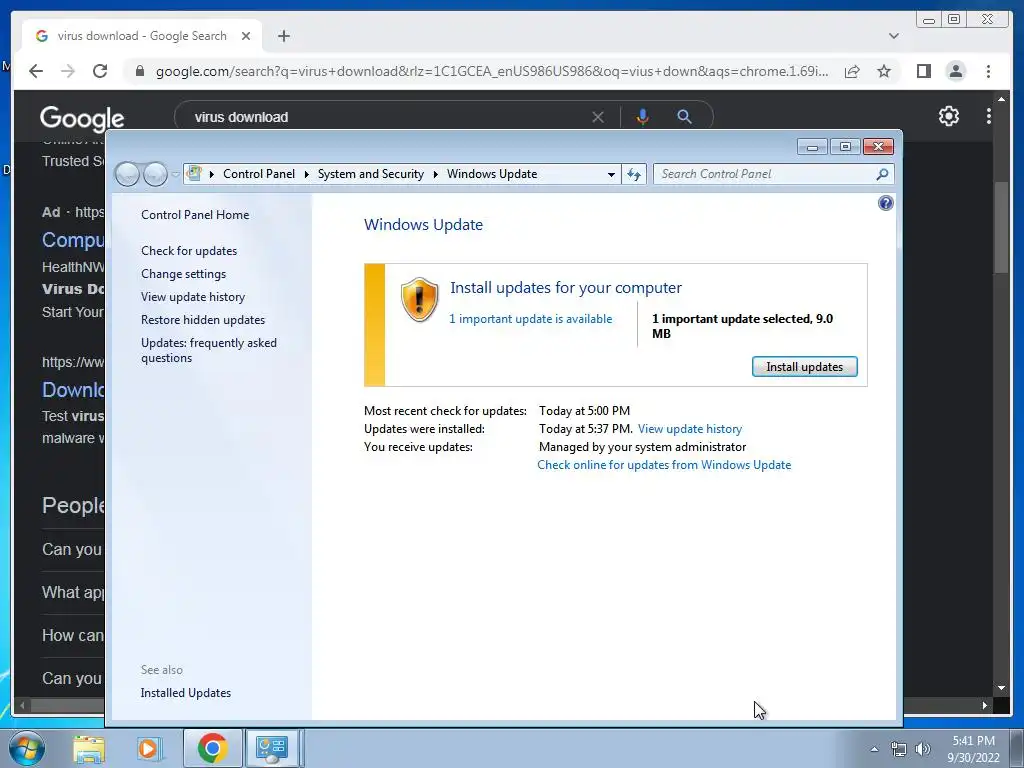Open View update history in sidebar
This screenshot has height=768, width=1024.
[193, 296]
